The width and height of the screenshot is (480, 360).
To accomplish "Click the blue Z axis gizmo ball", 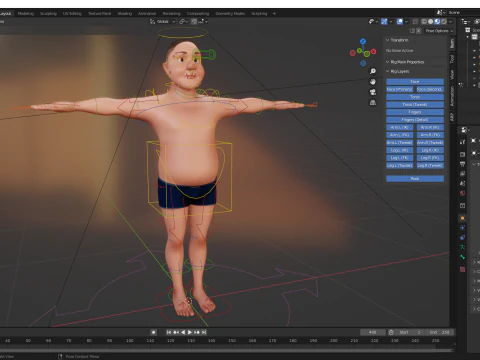I will pos(363,42).
